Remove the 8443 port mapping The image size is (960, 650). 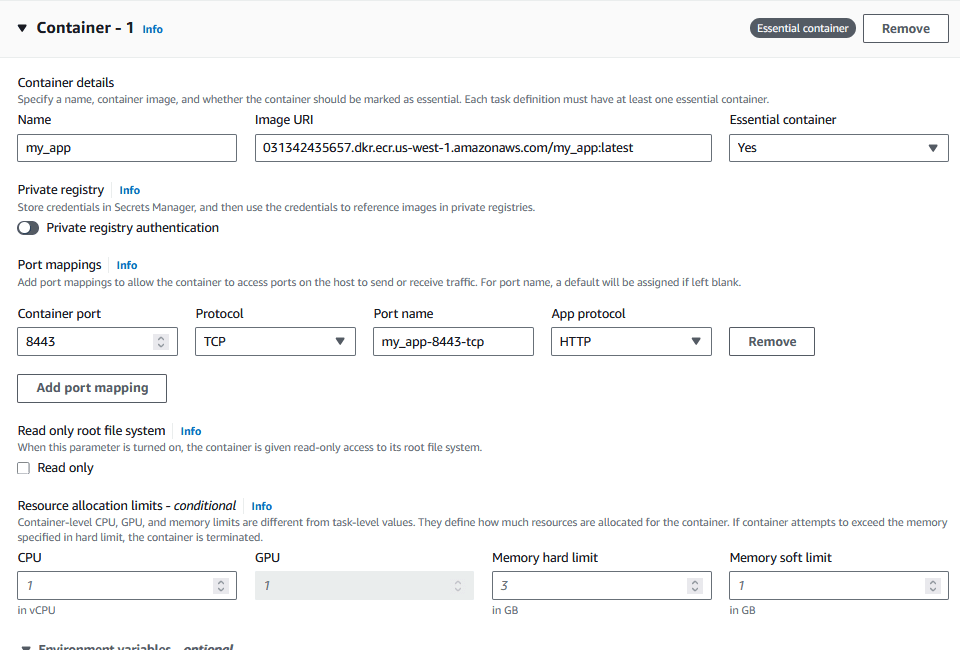(771, 342)
